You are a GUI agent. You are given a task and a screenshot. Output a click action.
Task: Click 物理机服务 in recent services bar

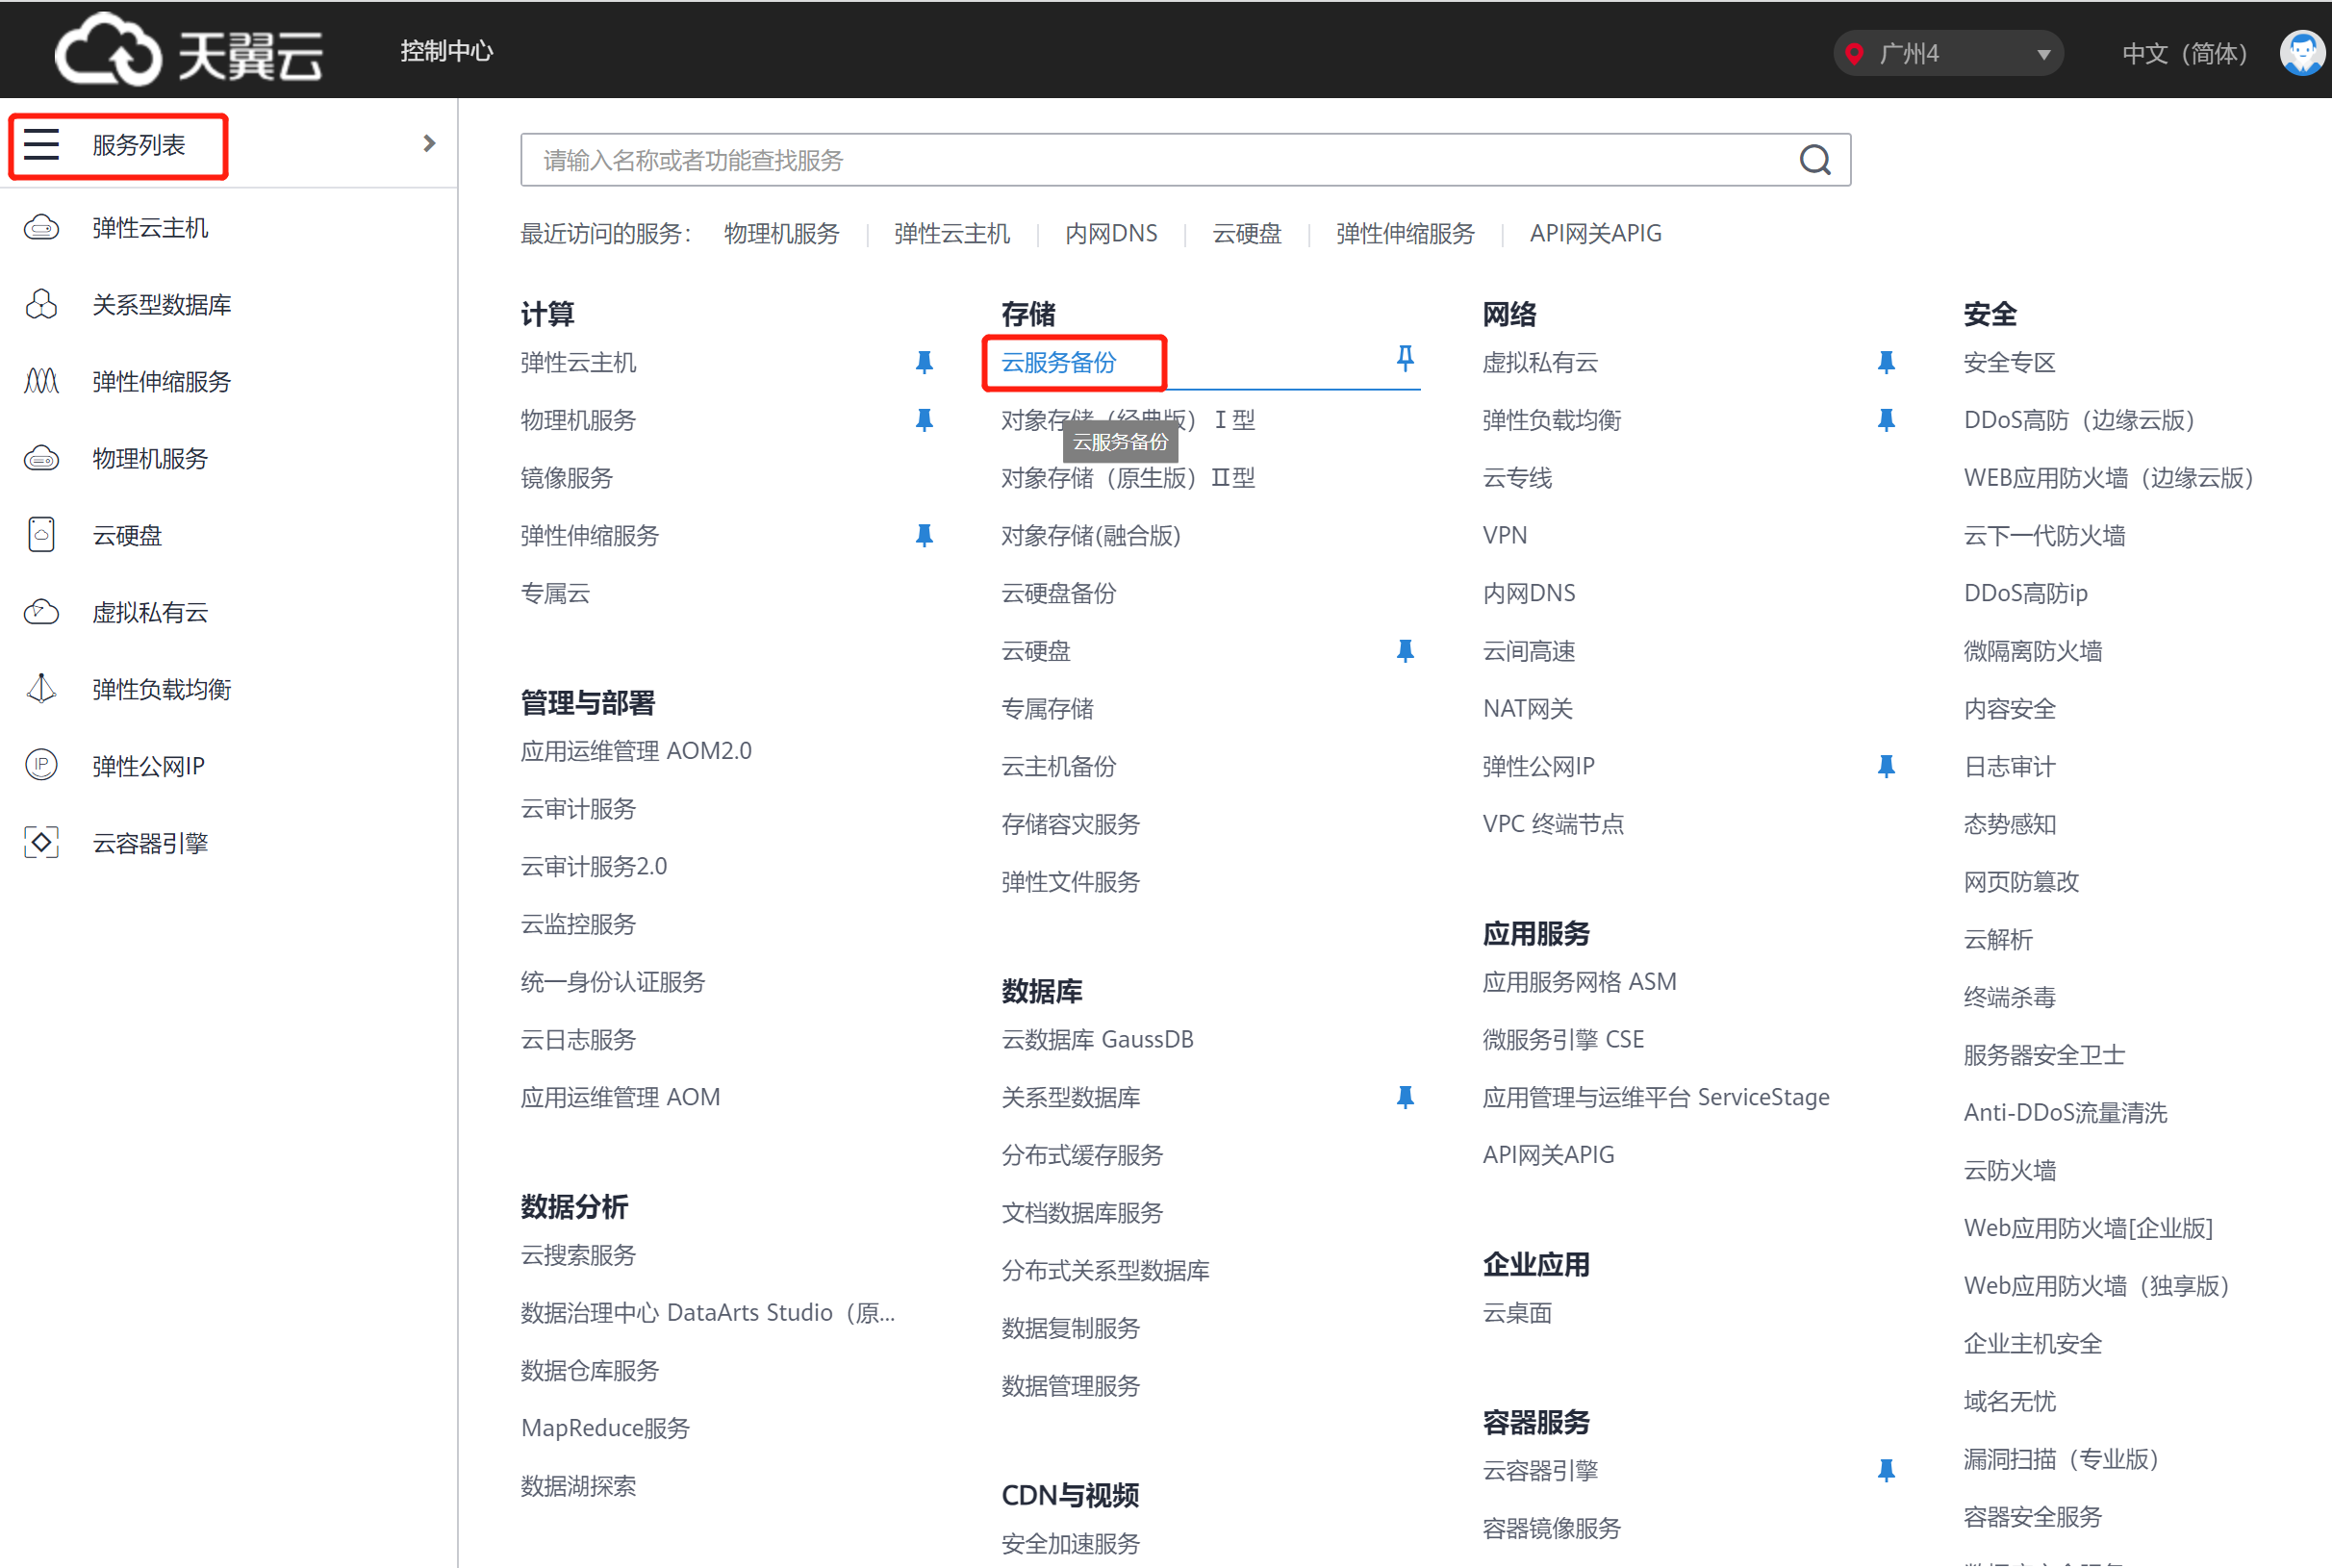pyautogui.click(x=782, y=233)
